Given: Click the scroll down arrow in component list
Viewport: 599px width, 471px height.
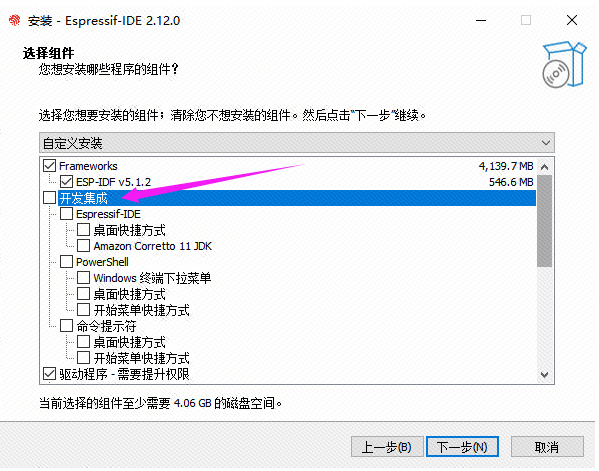Looking at the screenshot, I should pos(545,375).
